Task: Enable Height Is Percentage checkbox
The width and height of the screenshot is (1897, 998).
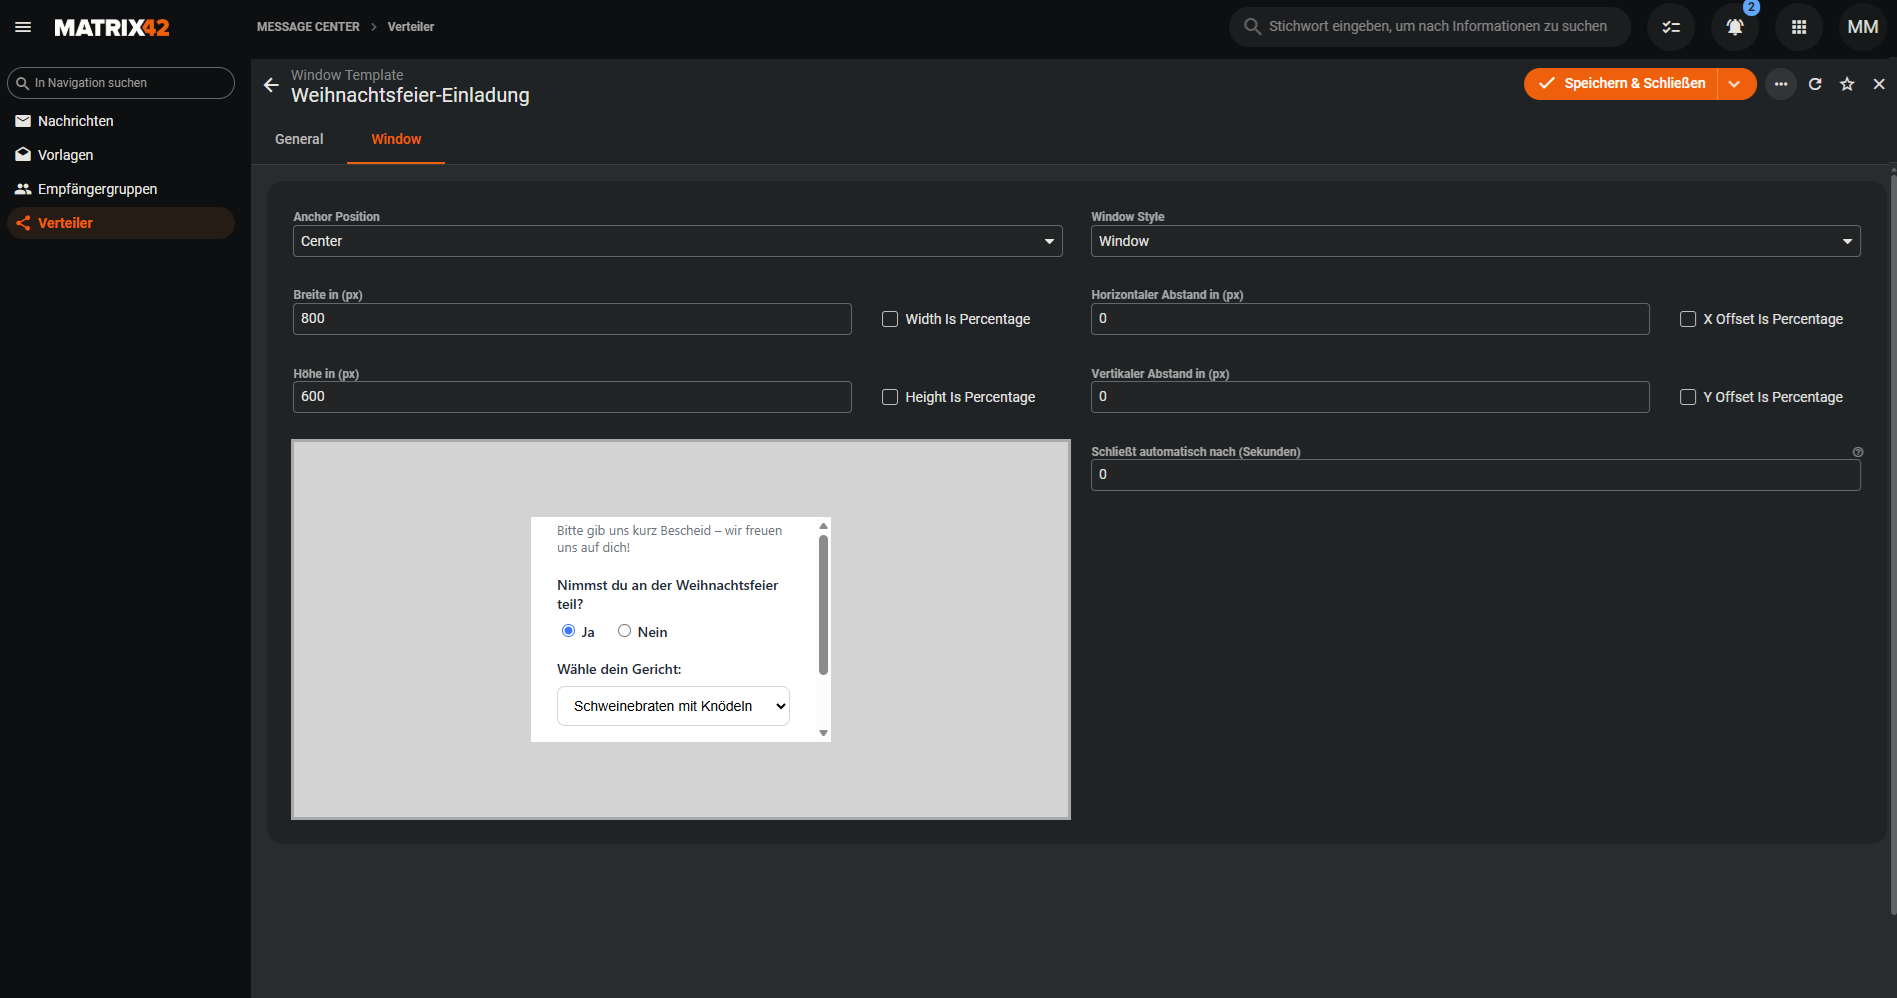Action: pyautogui.click(x=890, y=397)
